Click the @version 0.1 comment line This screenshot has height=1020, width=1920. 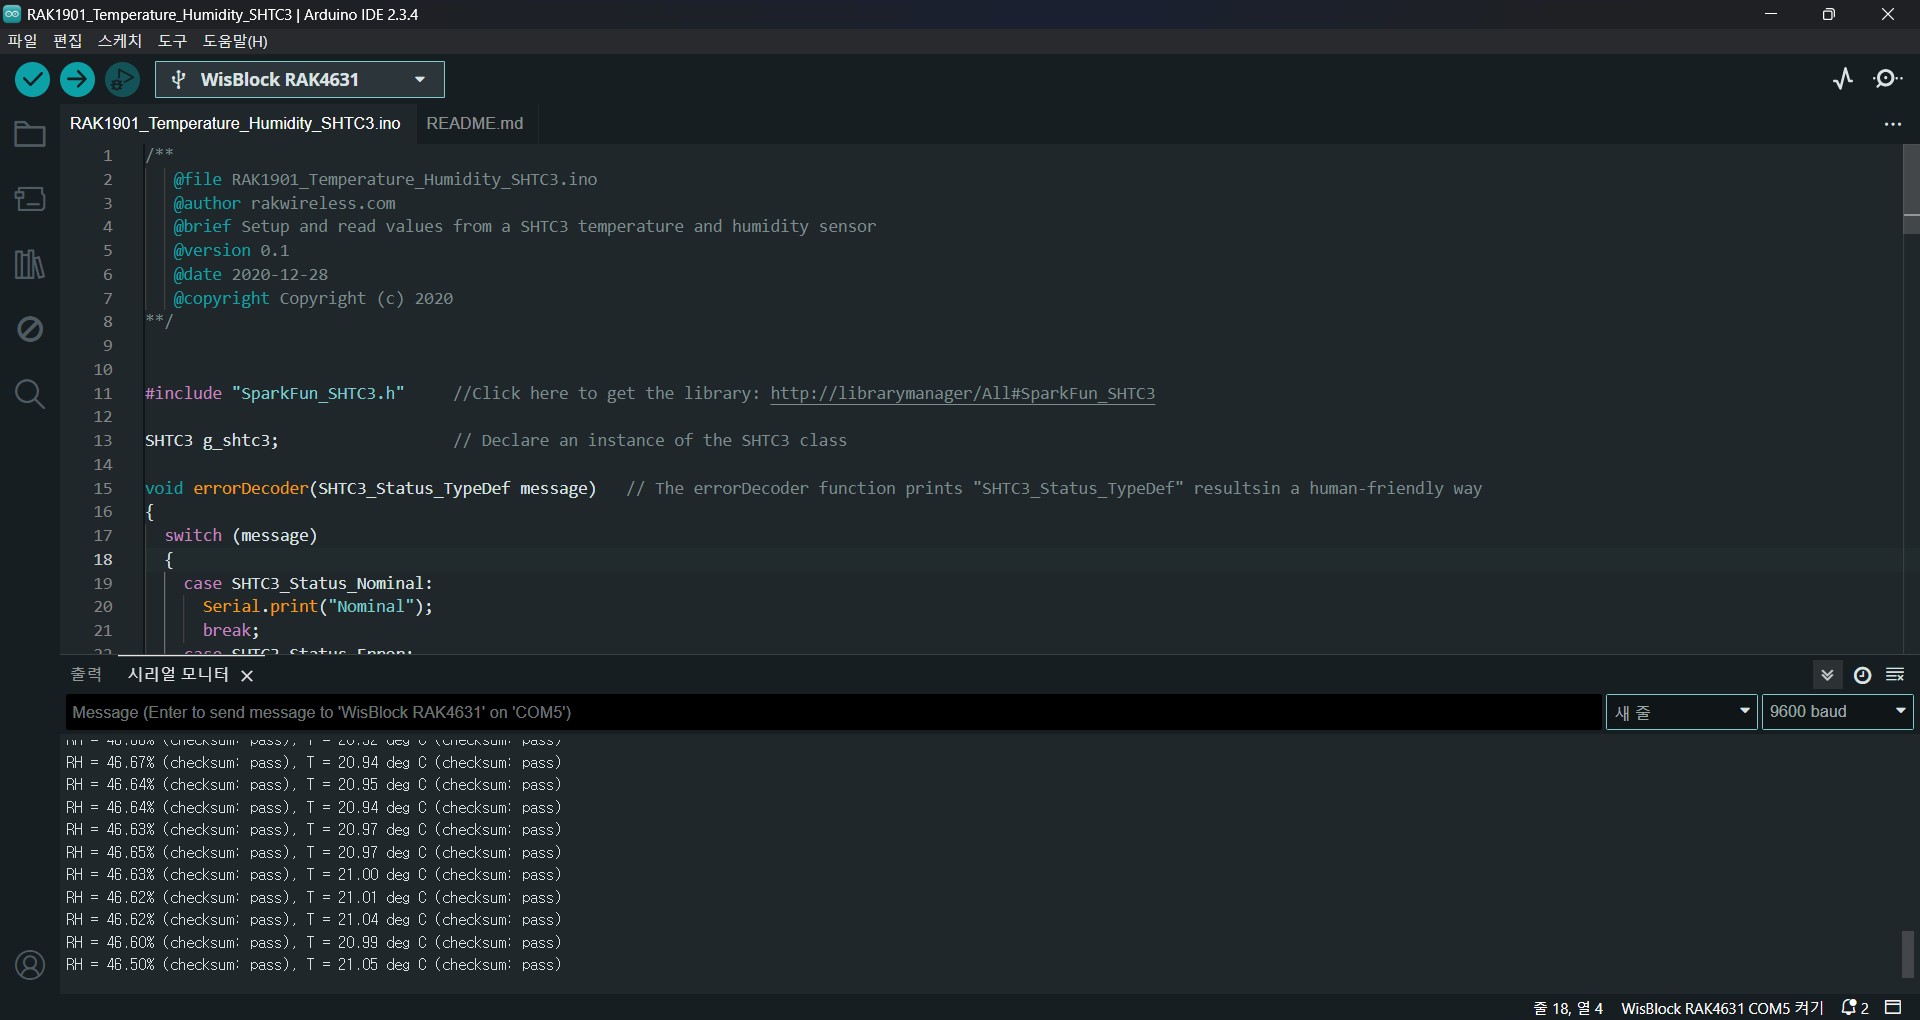(232, 251)
